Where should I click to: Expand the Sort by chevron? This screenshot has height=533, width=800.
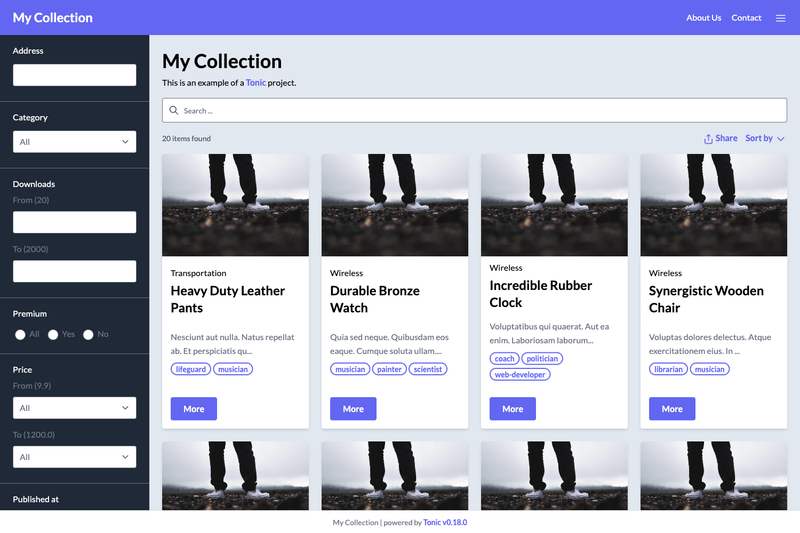[x=781, y=139]
